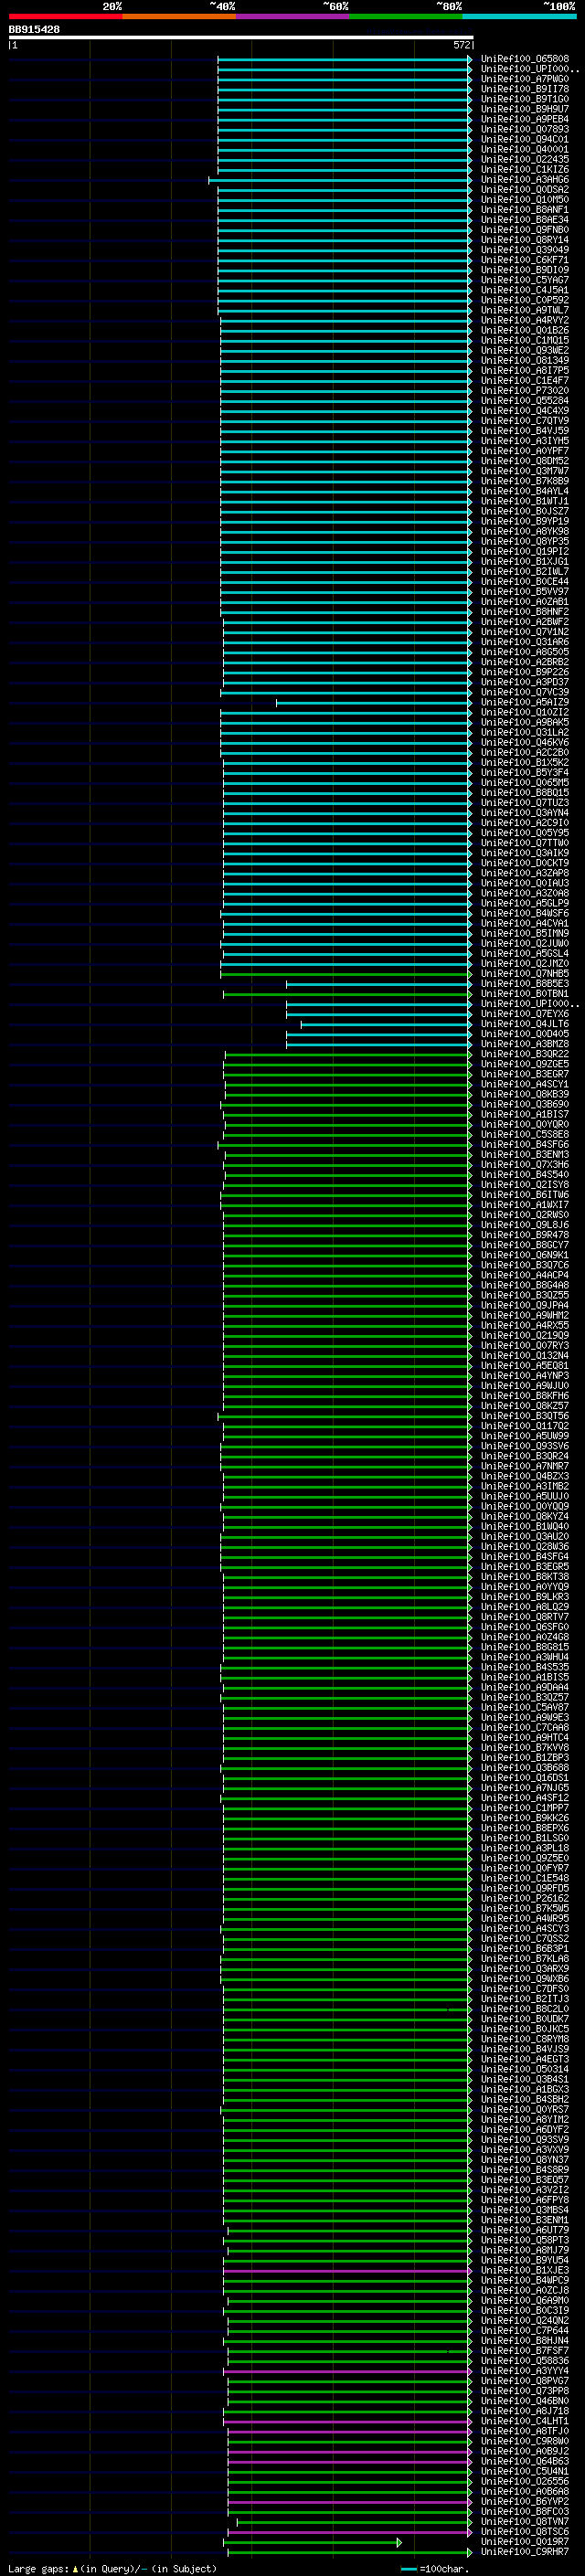
Task: Click label UniRef100_Q9ZGE5
Action: tap(524, 1064)
